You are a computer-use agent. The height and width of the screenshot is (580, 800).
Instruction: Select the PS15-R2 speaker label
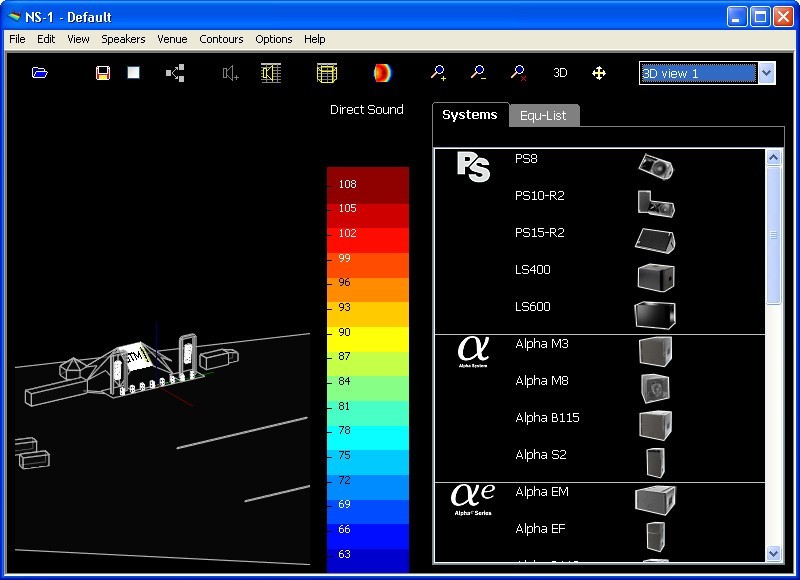(x=539, y=233)
